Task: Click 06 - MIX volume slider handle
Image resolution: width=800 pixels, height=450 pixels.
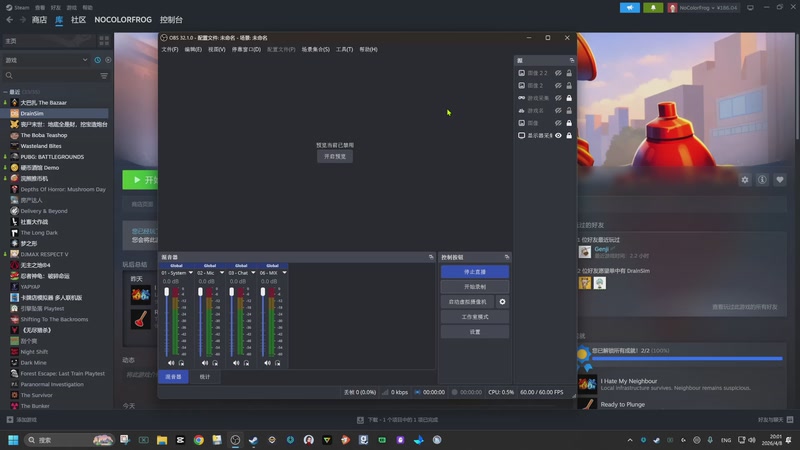Action: (263, 292)
